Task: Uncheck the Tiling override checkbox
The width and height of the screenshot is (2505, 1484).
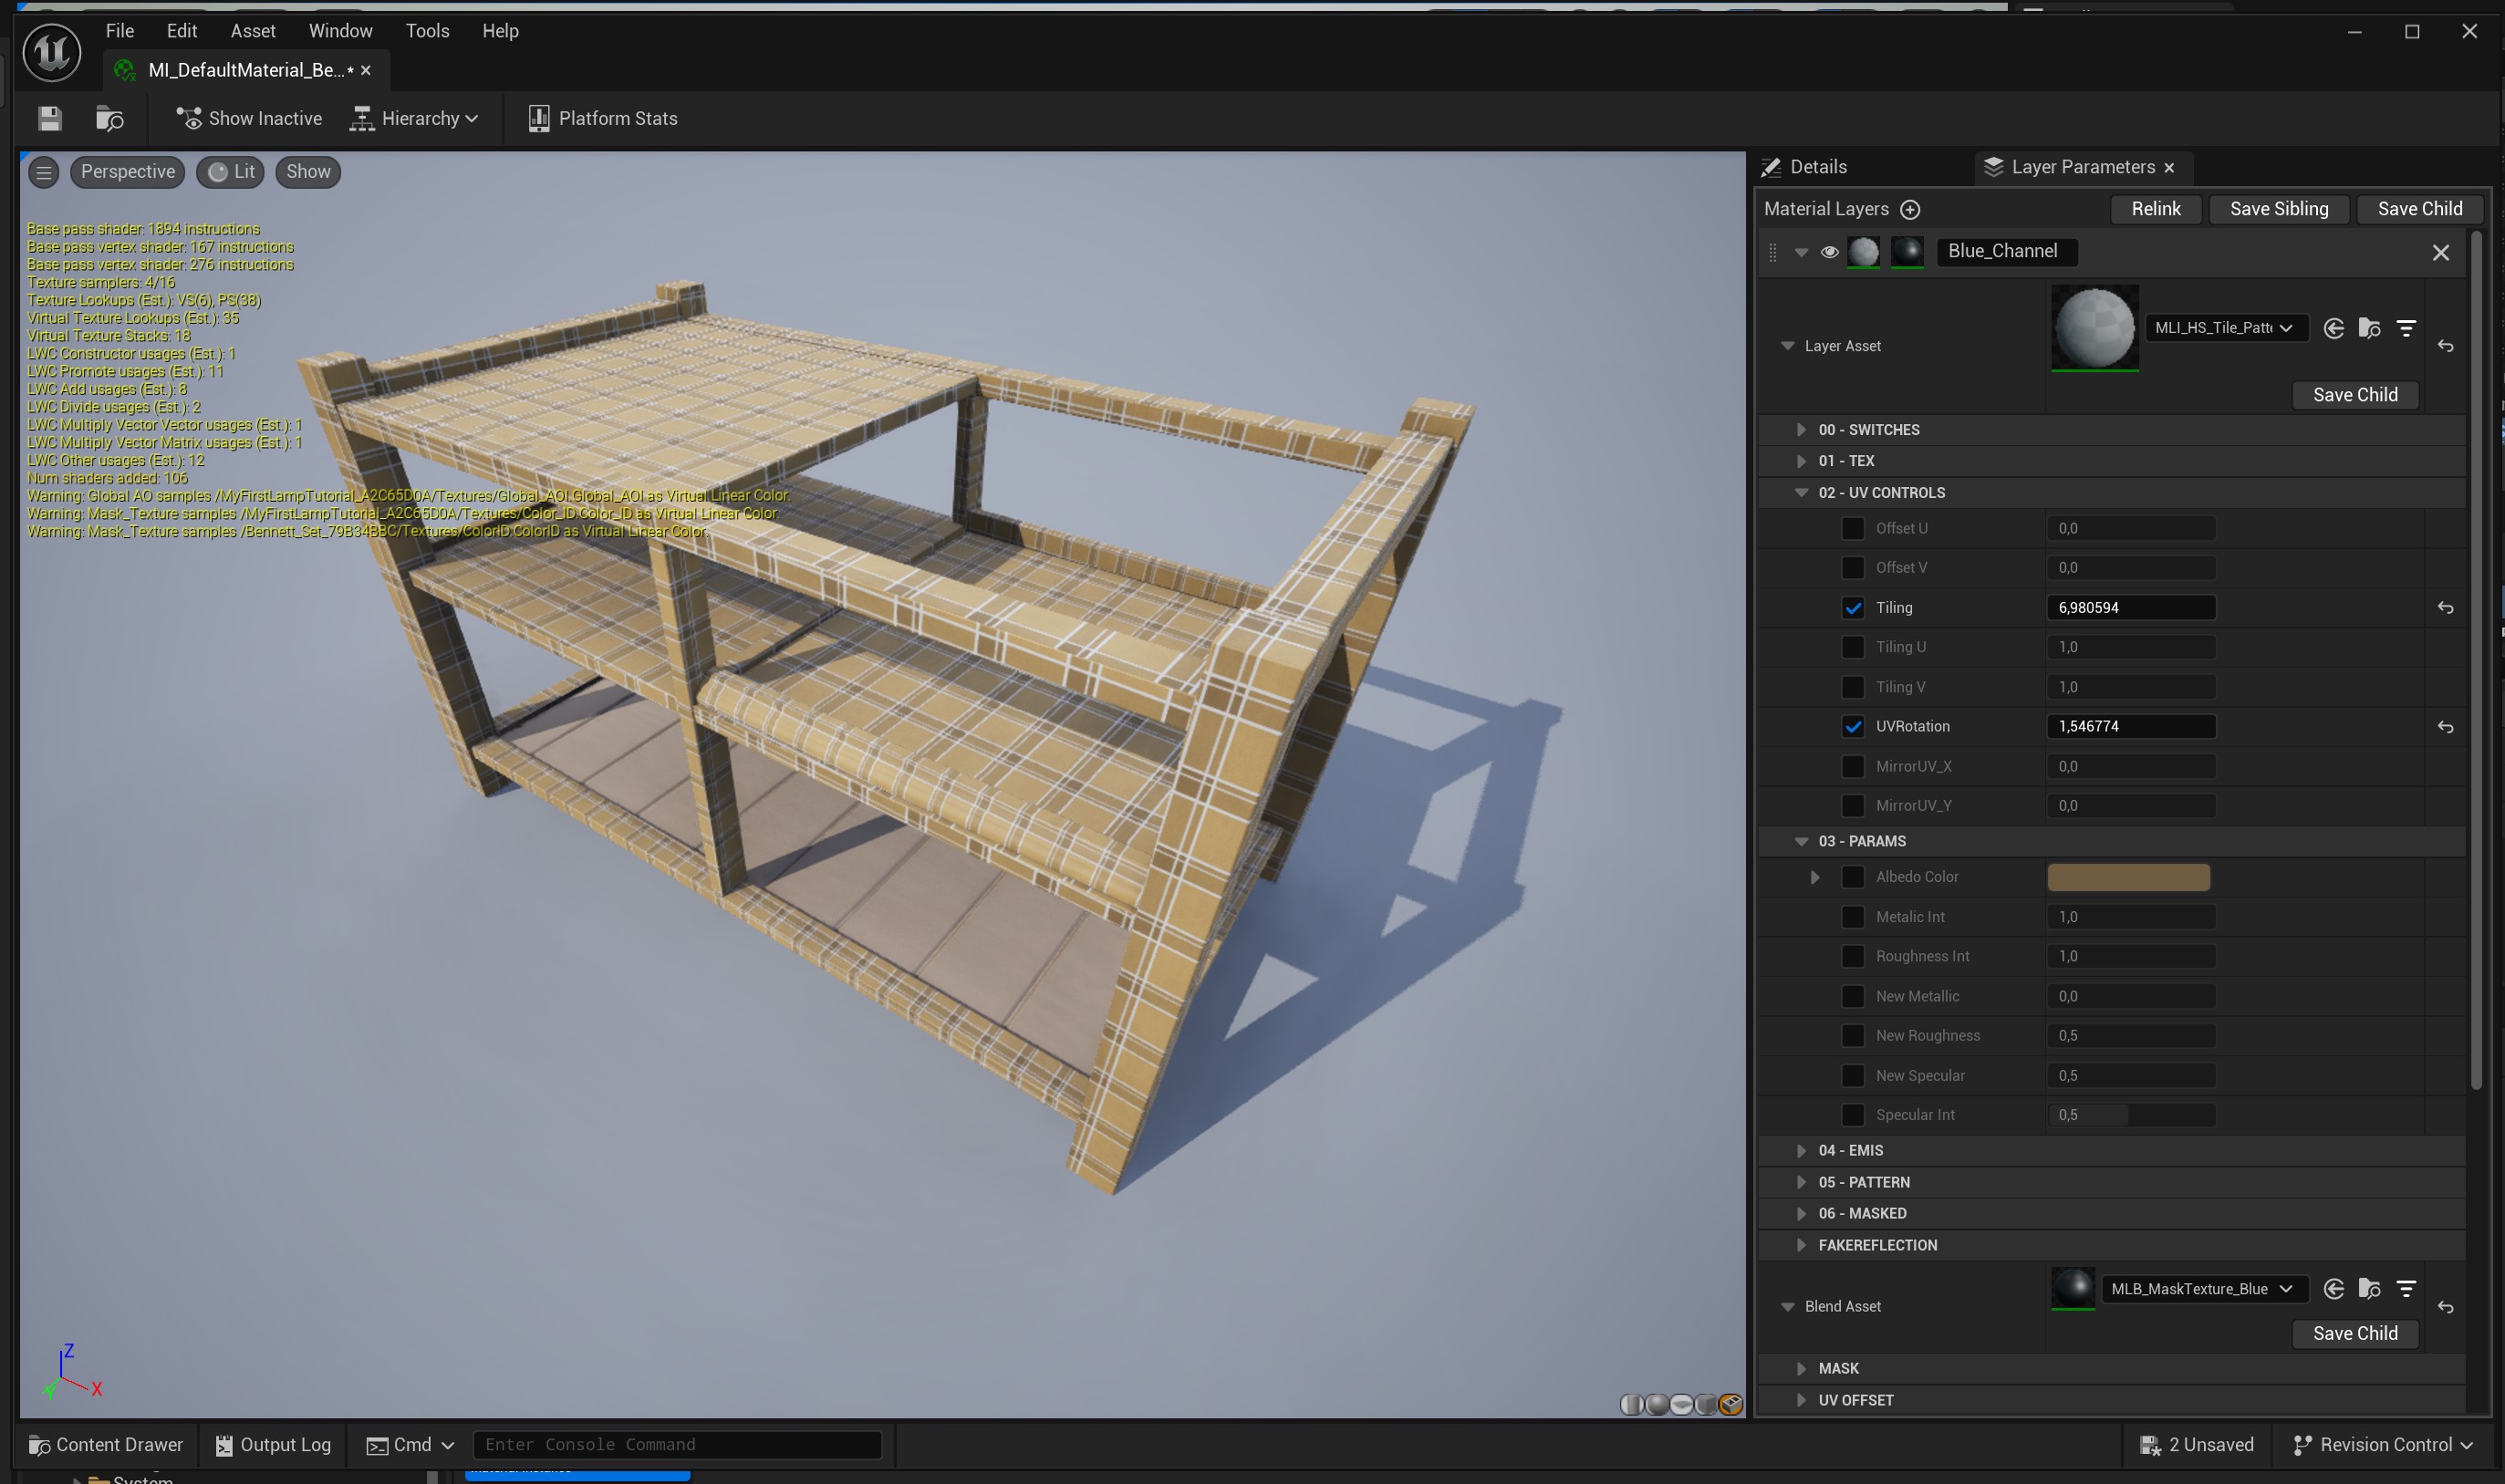Action: [1853, 608]
